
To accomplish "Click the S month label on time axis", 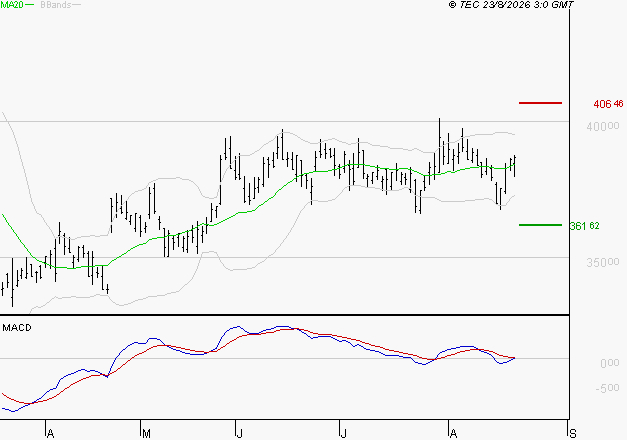I will tap(573, 434).
